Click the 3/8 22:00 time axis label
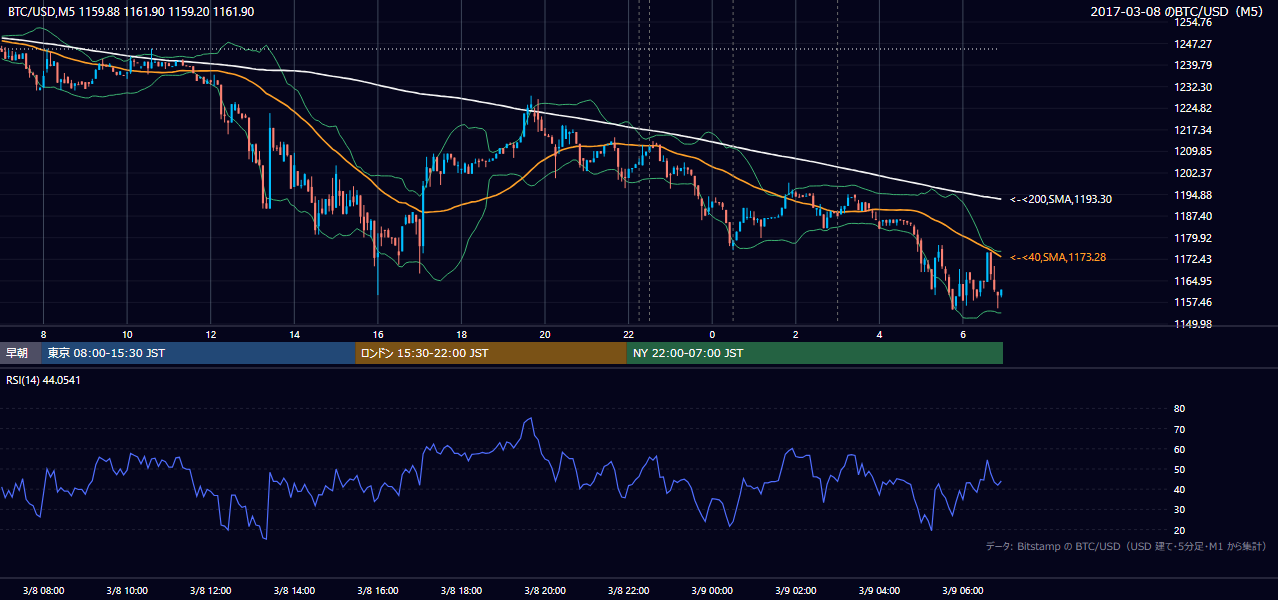 pyautogui.click(x=628, y=590)
